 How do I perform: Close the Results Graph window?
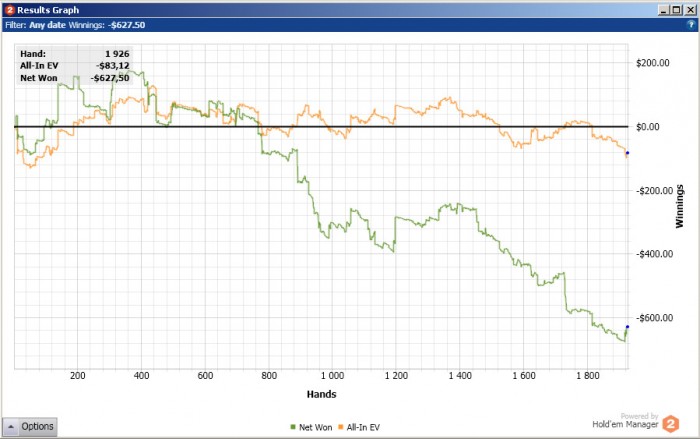click(x=690, y=10)
